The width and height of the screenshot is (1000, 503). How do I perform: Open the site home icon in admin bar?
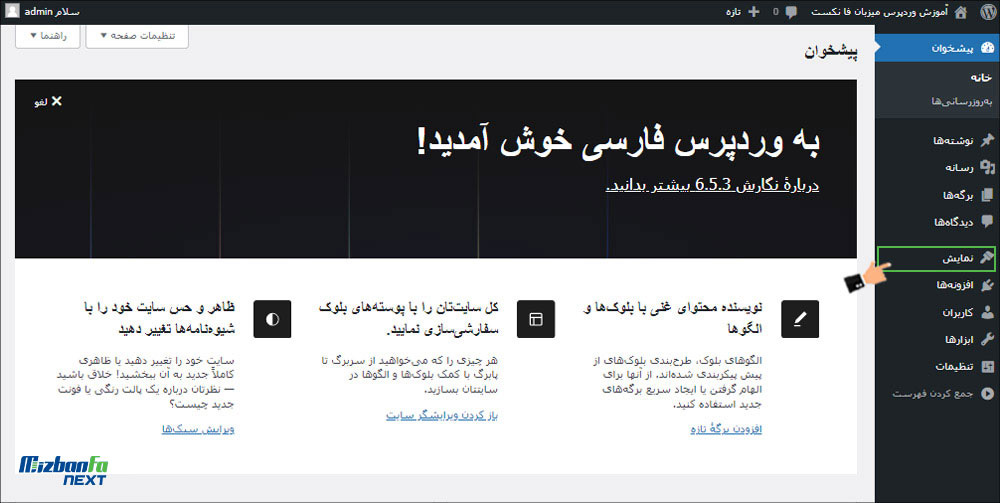pos(961,12)
